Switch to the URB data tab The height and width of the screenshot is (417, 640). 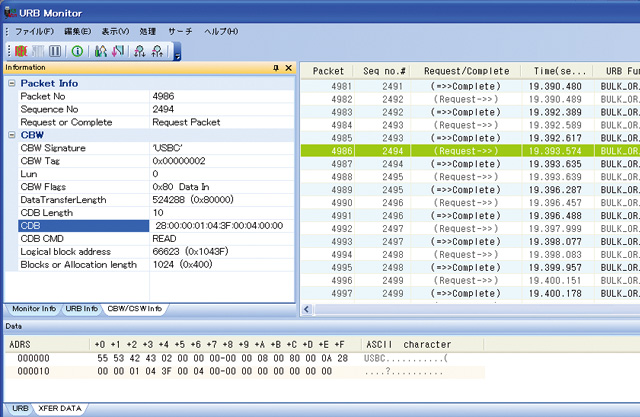click(x=20, y=408)
